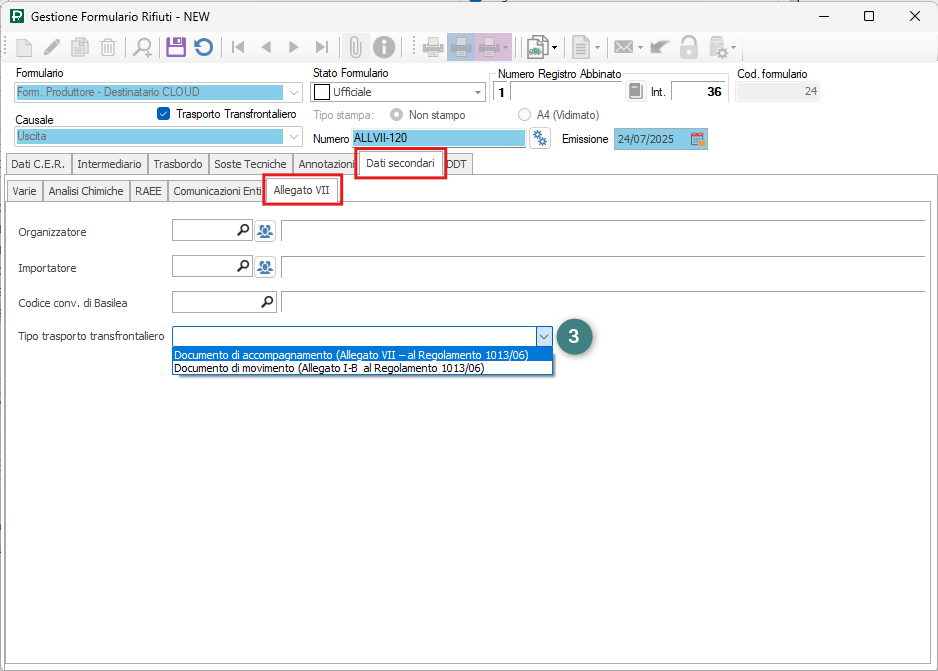The width and height of the screenshot is (938, 671).
Task: Collapse the Tipo trasporto transfrontaliero dropdown arrow
Action: 544,336
